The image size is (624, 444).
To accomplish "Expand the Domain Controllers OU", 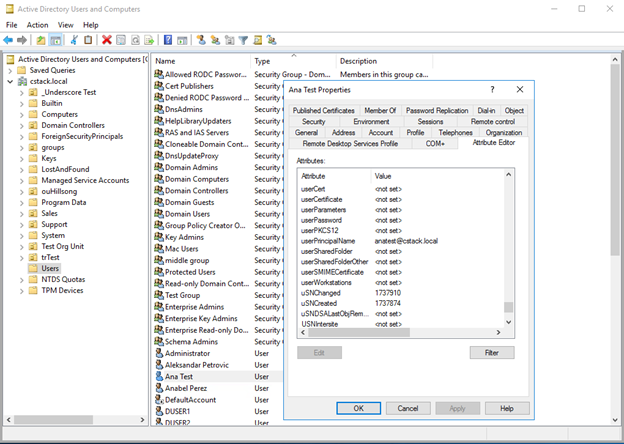I will click(x=22, y=126).
